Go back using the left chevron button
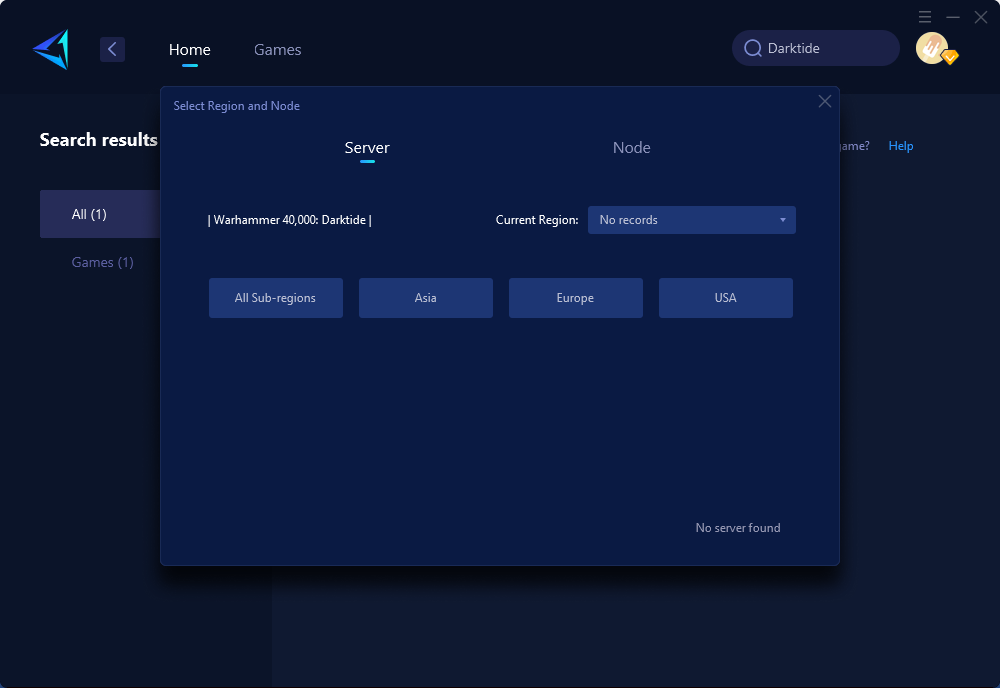The width and height of the screenshot is (1000, 688). pyautogui.click(x=112, y=49)
